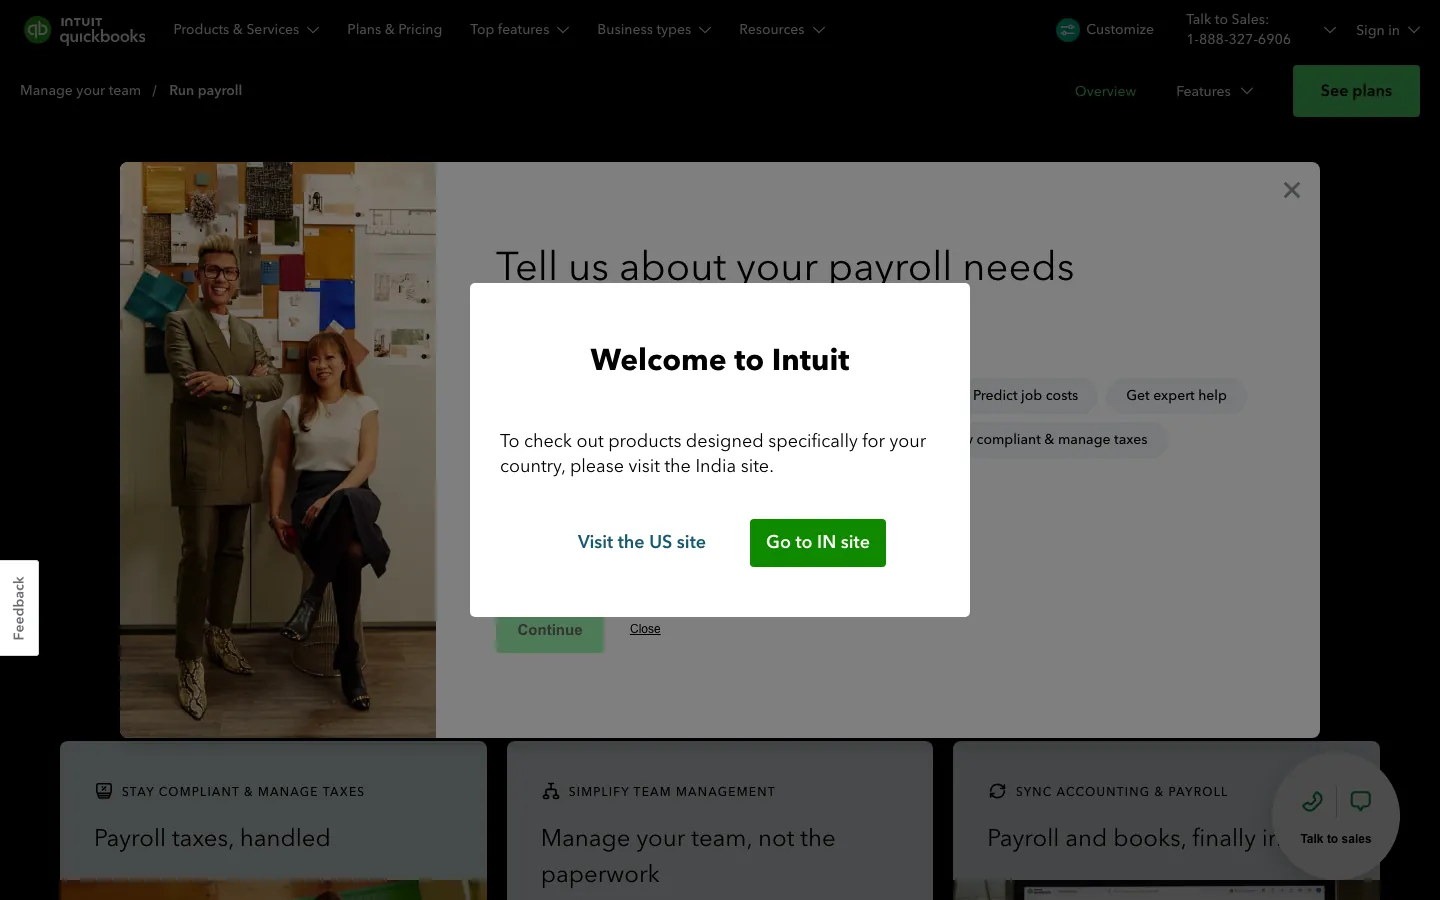1440x900 pixels.
Task: Click the Welcome to Intuit heading
Action: coord(720,360)
